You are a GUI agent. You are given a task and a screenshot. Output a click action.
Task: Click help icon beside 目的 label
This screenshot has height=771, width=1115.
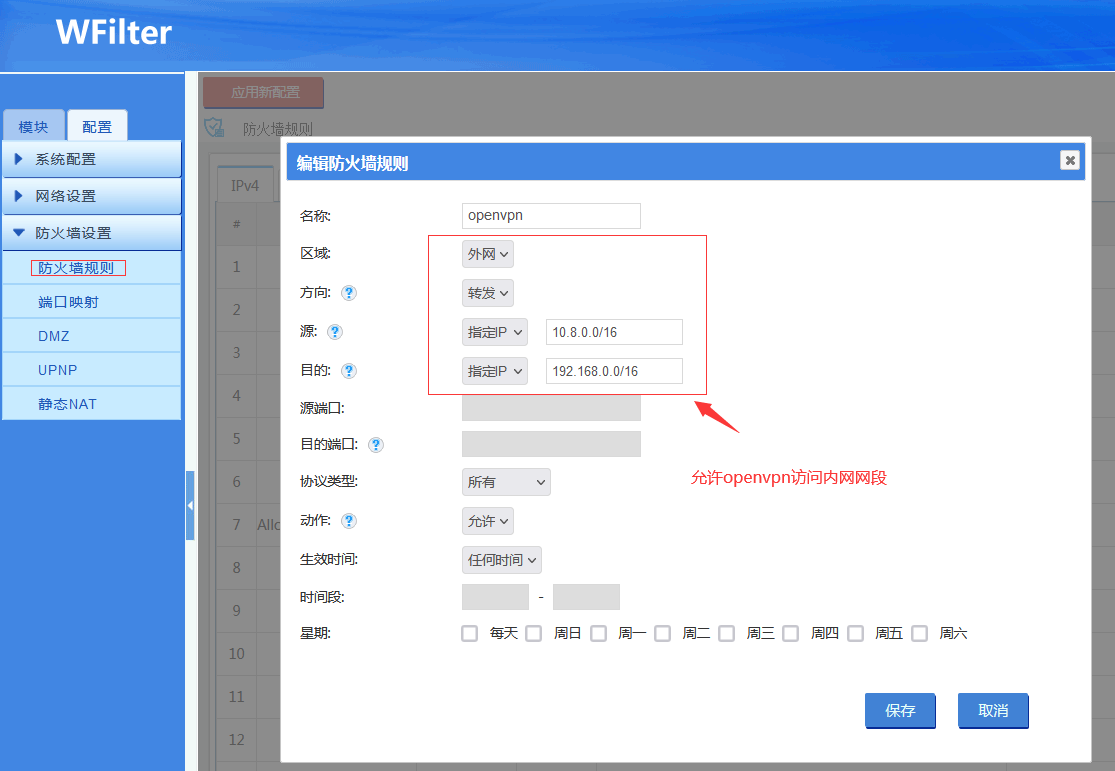tap(349, 371)
